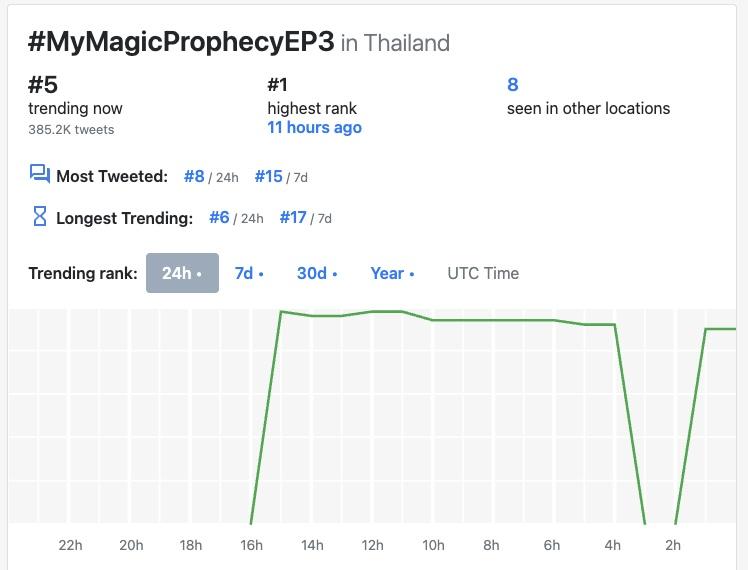Click the UTC Time label
This screenshot has width=748, height=570.
click(483, 273)
